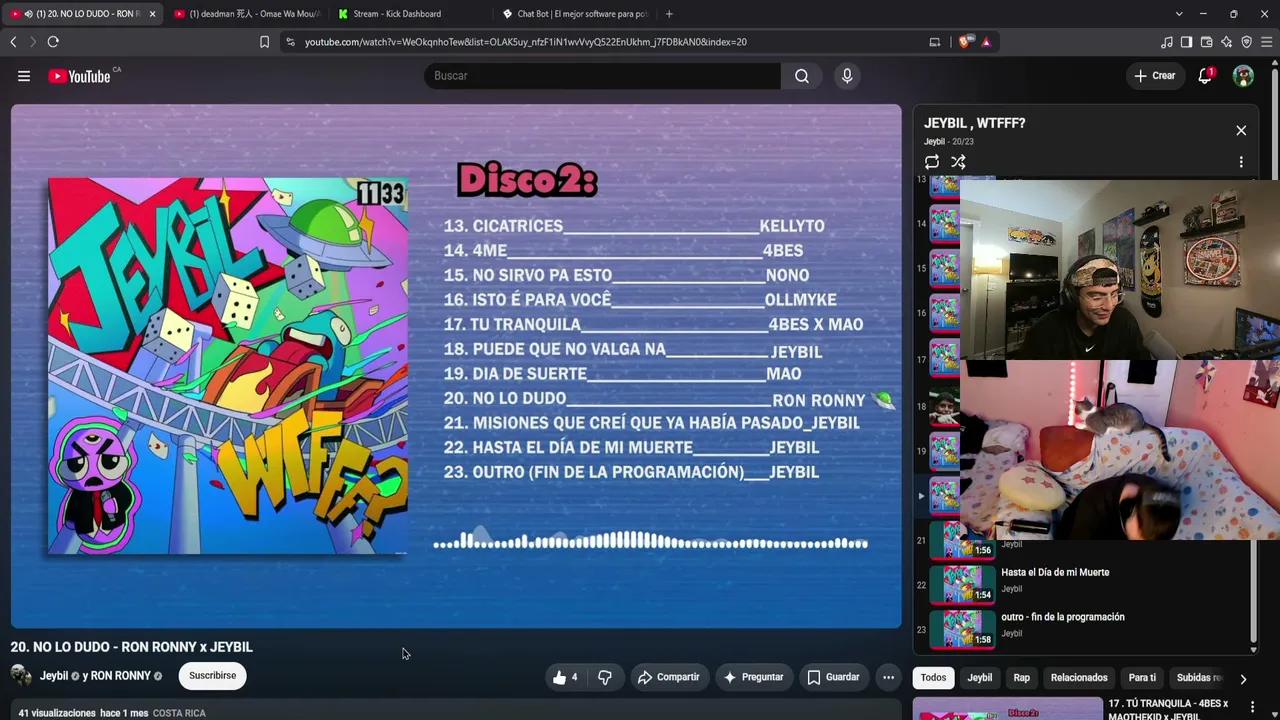
Task: Open the playlist three-dot options menu
Action: pyautogui.click(x=1241, y=162)
